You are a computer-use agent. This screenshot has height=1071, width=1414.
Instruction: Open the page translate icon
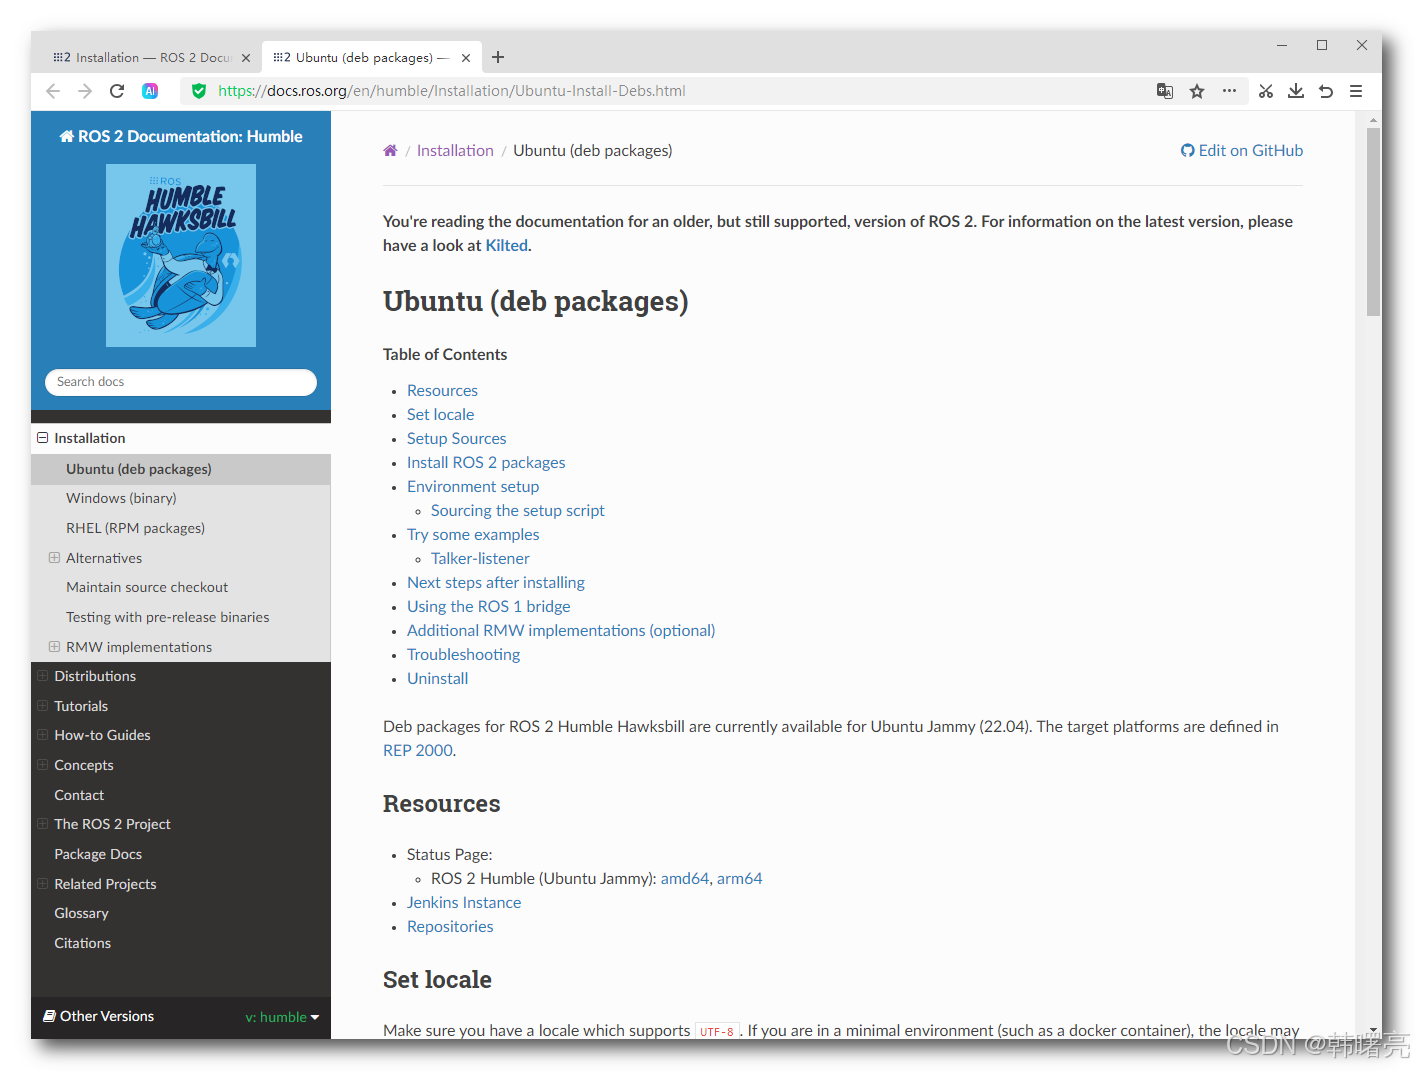click(1165, 91)
